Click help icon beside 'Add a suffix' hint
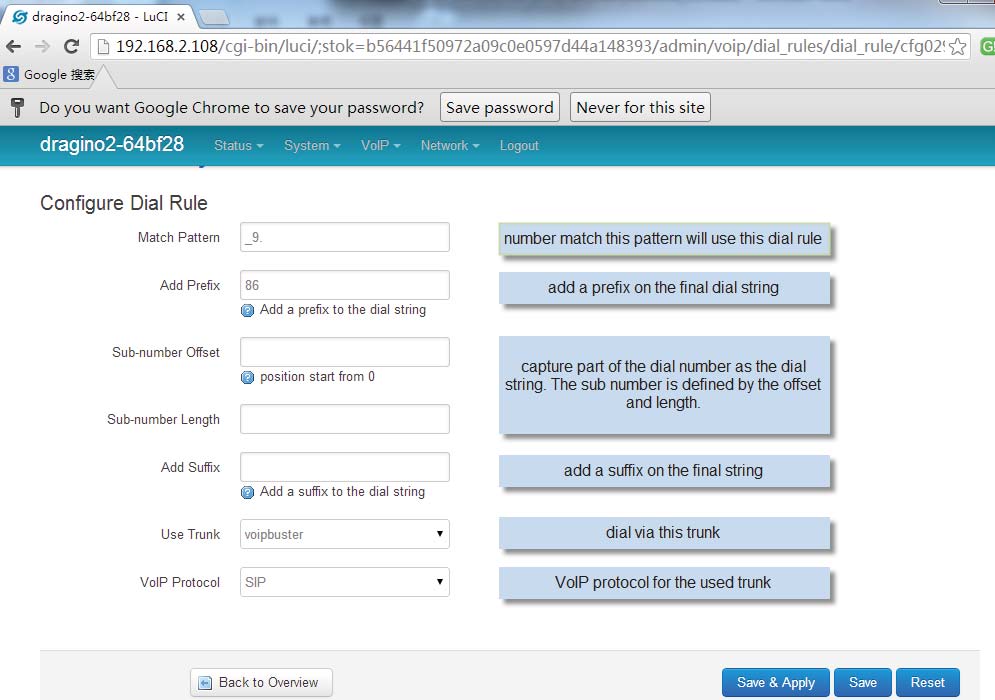This screenshot has height=700, width=995. click(x=247, y=492)
